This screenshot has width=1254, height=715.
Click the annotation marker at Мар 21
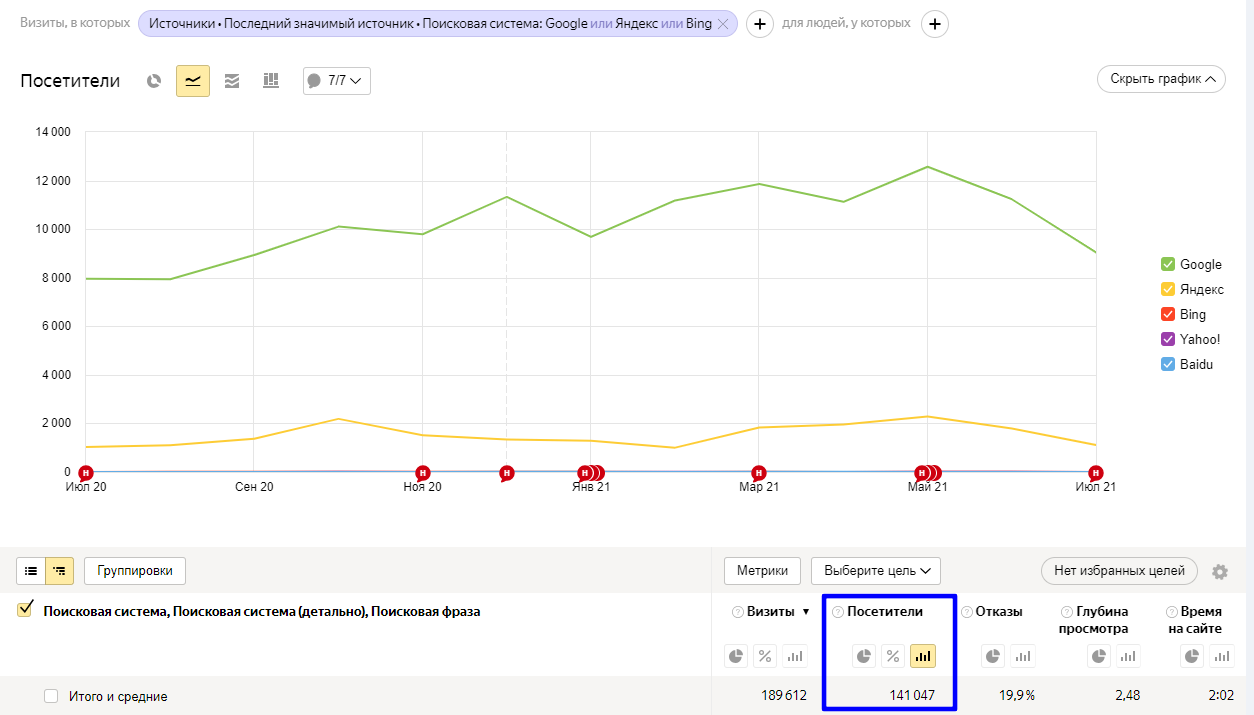759,472
